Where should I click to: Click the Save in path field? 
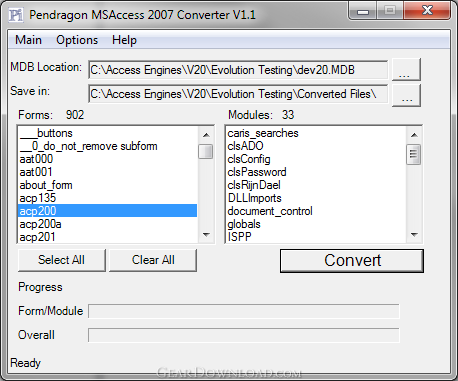tap(238, 94)
